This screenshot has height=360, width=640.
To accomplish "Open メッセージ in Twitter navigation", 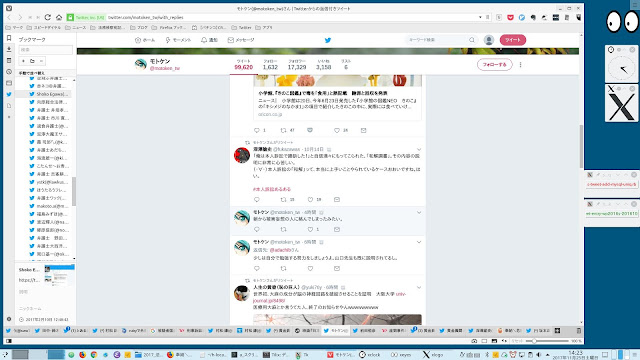I will [241, 40].
